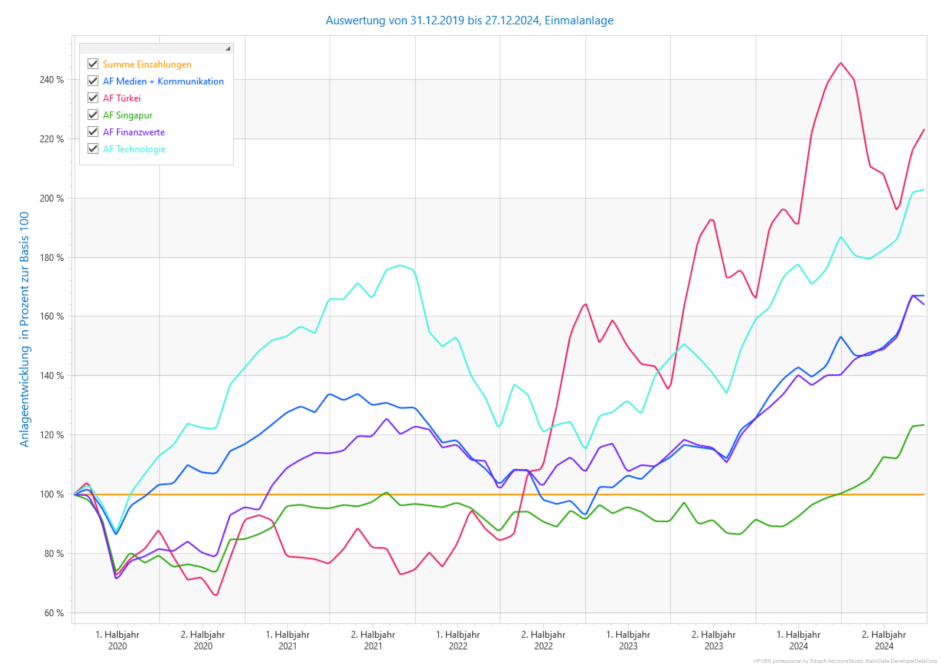940x665 pixels.
Task: Collapse the legend using its corner triangle
Action: click(x=228, y=48)
